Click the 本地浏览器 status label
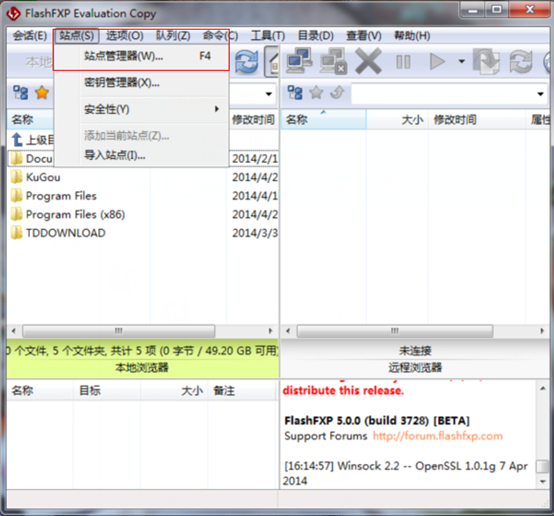 [142, 368]
